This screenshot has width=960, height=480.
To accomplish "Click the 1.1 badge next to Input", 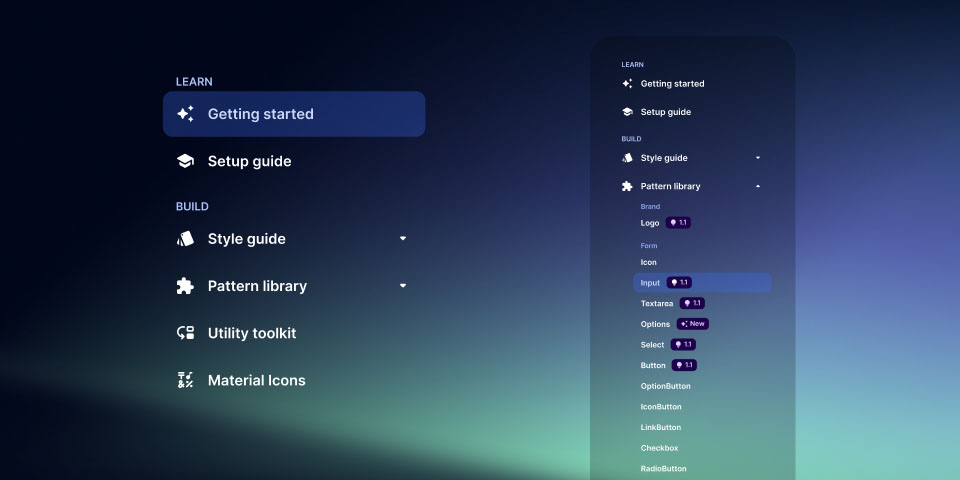I will (679, 283).
